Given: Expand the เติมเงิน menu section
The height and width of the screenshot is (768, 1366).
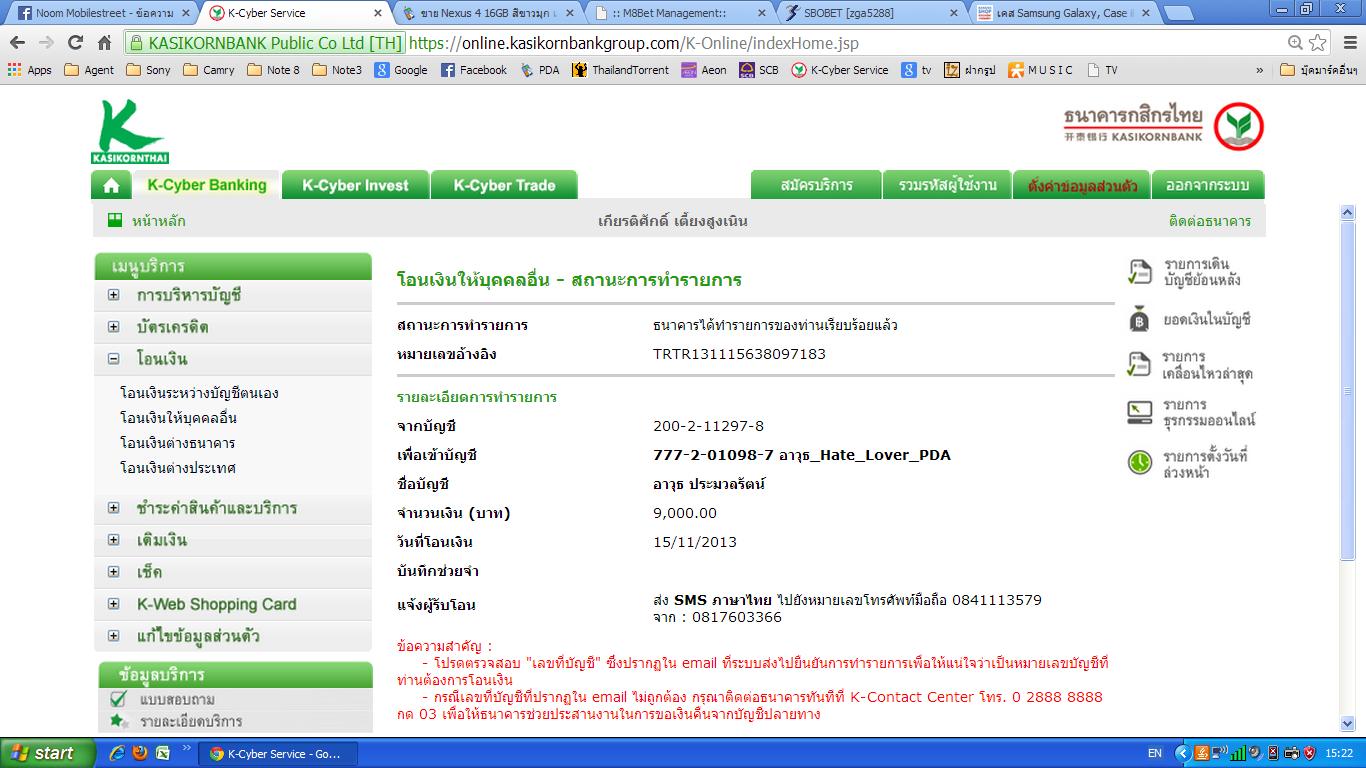Looking at the screenshot, I should [114, 540].
